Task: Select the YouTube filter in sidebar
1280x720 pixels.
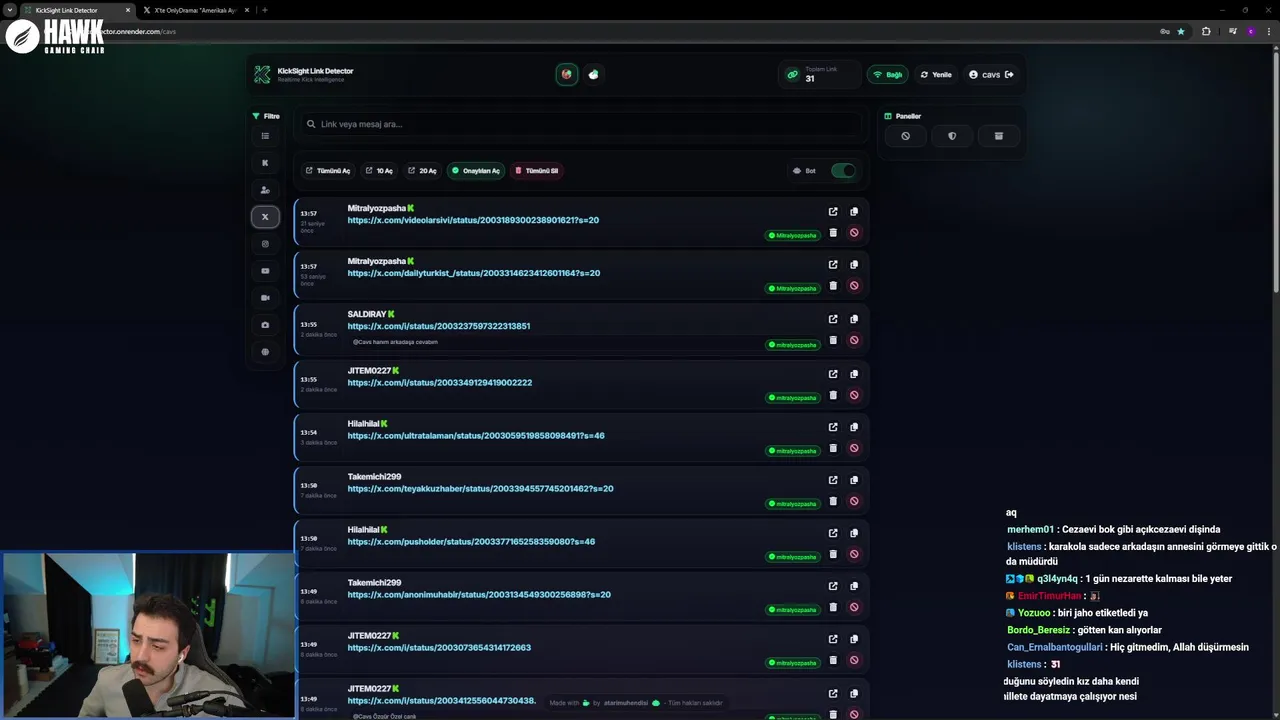Action: click(265, 271)
